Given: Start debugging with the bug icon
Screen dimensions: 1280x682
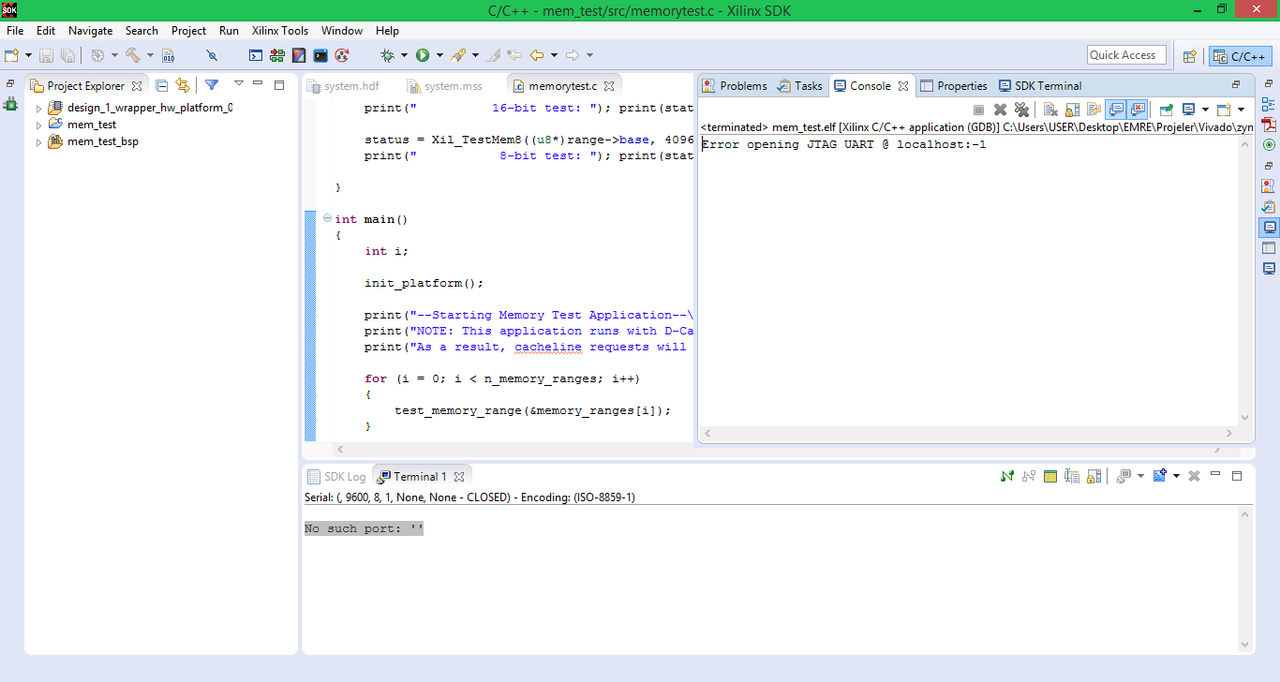Looking at the screenshot, I should click(387, 55).
